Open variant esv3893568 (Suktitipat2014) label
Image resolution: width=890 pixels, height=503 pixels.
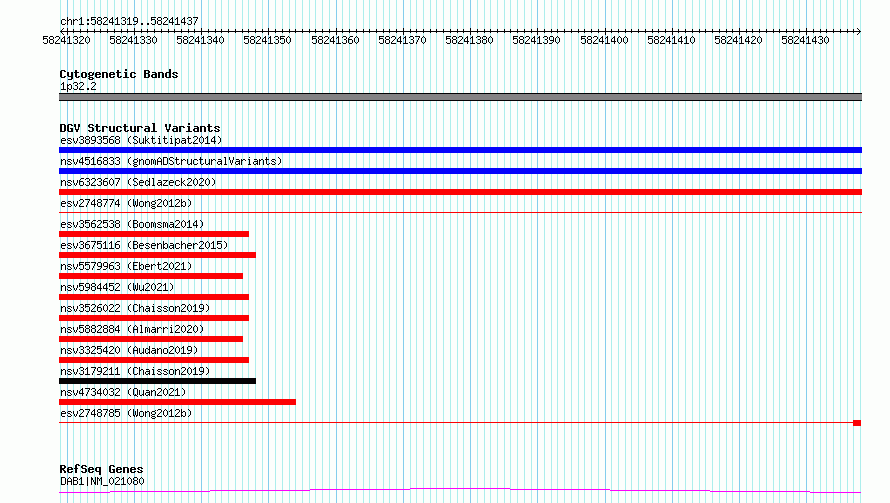pos(141,140)
